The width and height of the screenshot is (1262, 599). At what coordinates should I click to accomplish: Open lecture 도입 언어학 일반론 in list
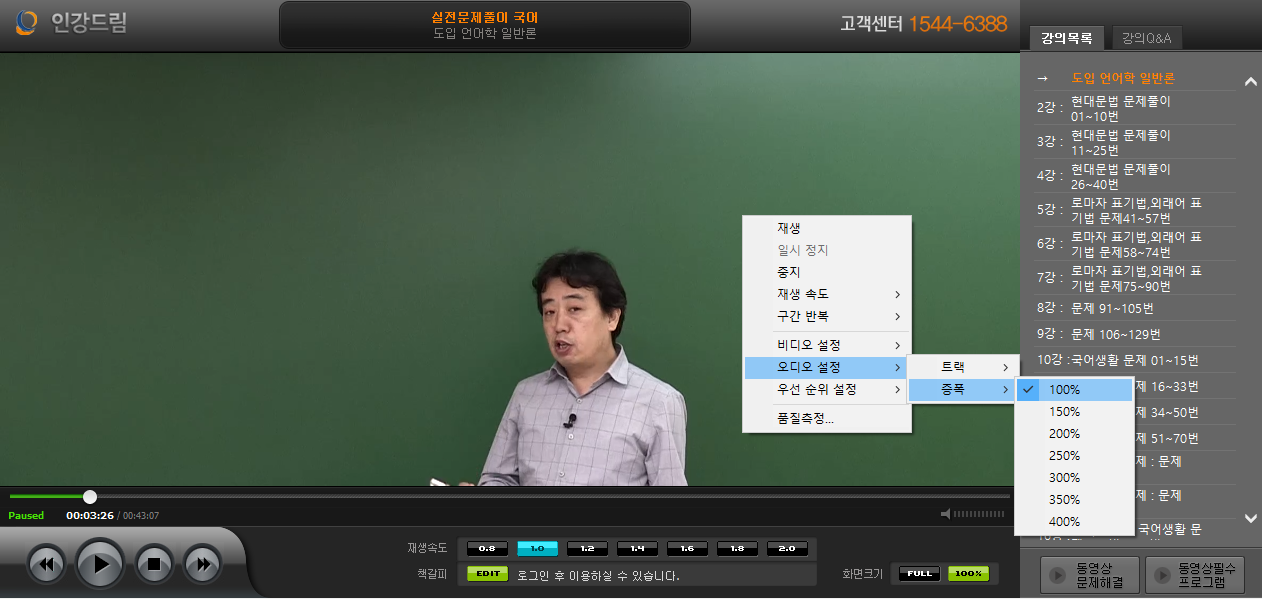pos(1122,78)
